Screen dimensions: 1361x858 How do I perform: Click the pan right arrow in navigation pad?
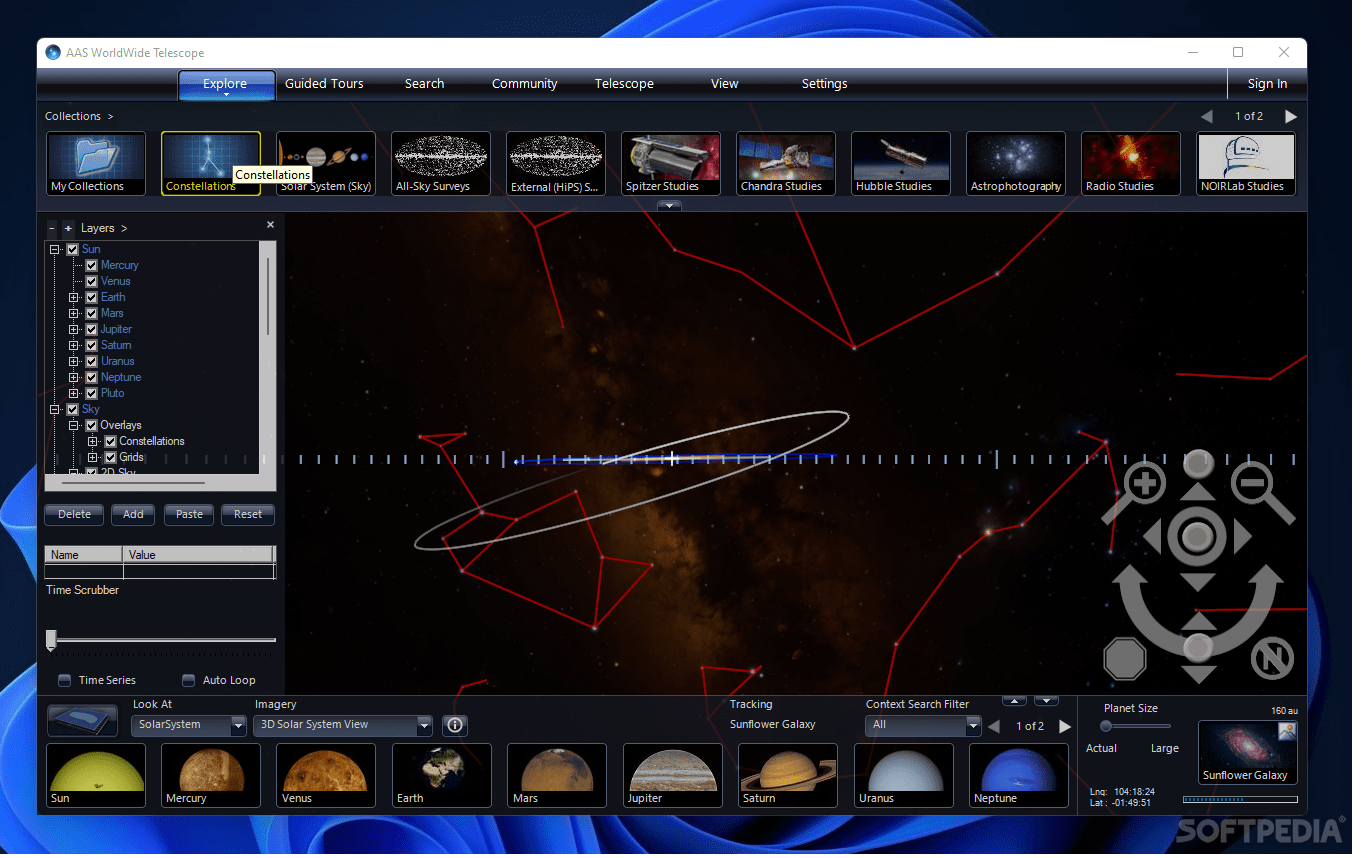[1243, 537]
